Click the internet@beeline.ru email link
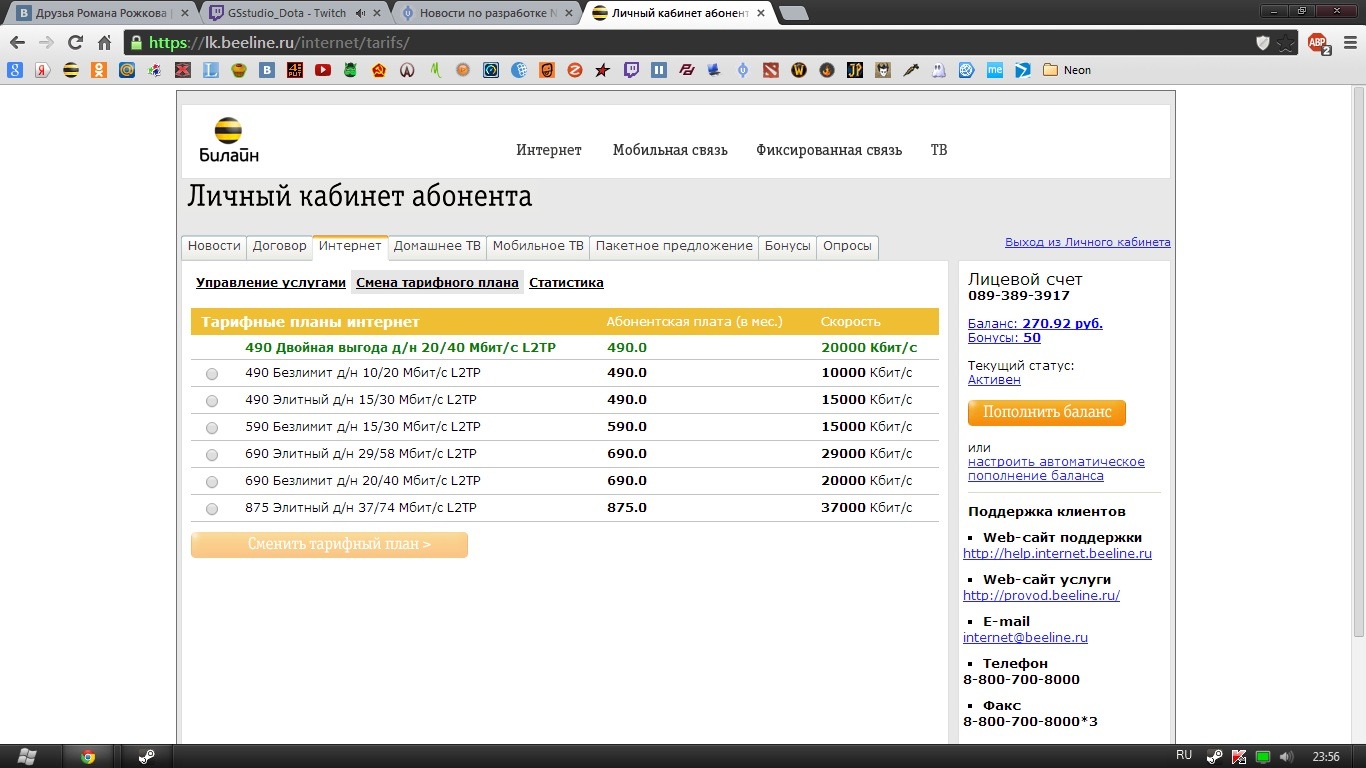Image resolution: width=1366 pixels, height=768 pixels. click(x=1025, y=638)
